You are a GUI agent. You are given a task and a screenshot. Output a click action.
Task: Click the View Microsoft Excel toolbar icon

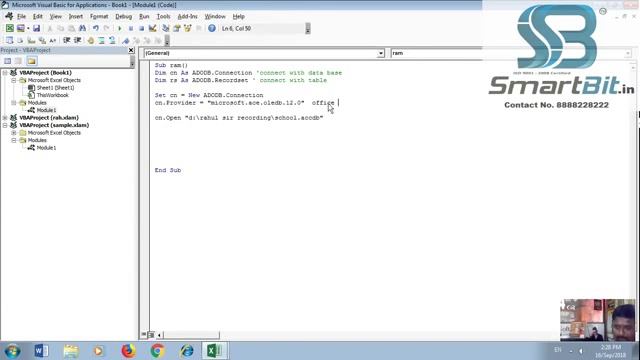[9, 28]
